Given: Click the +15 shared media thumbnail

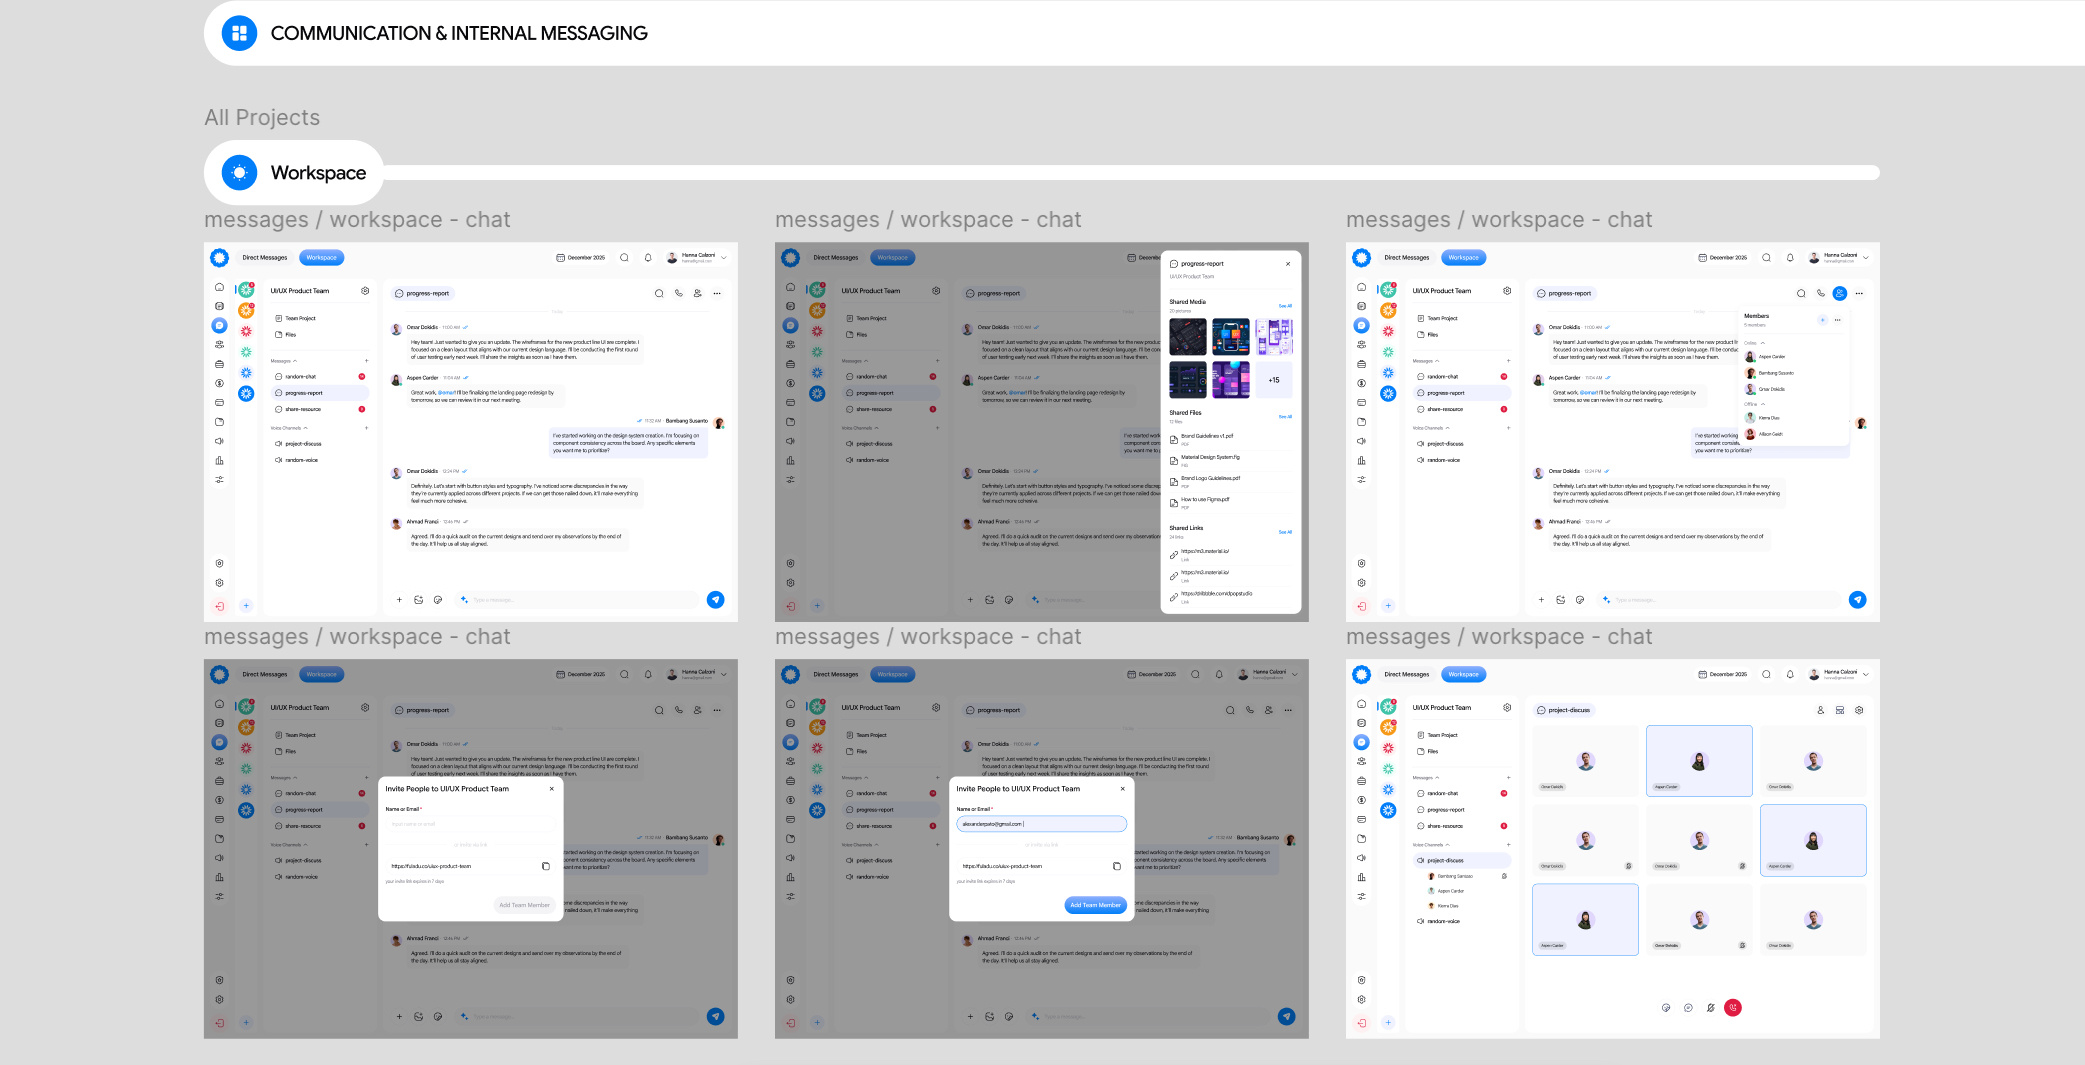Looking at the screenshot, I should pyautogui.click(x=1273, y=380).
